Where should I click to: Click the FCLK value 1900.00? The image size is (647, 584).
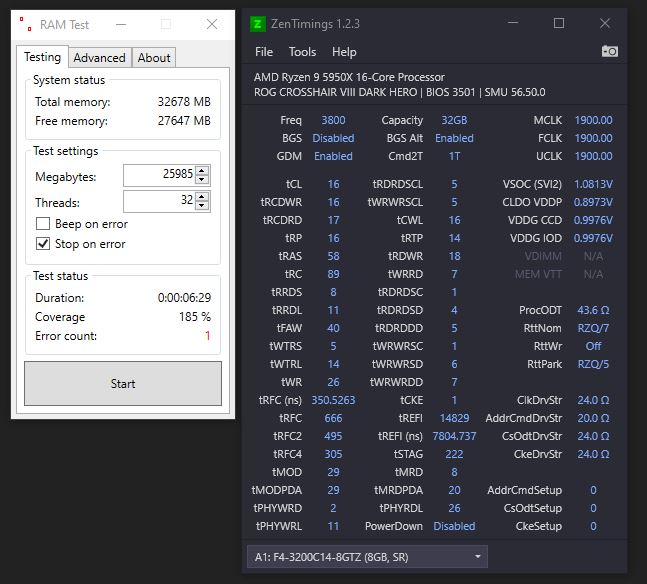coord(593,138)
